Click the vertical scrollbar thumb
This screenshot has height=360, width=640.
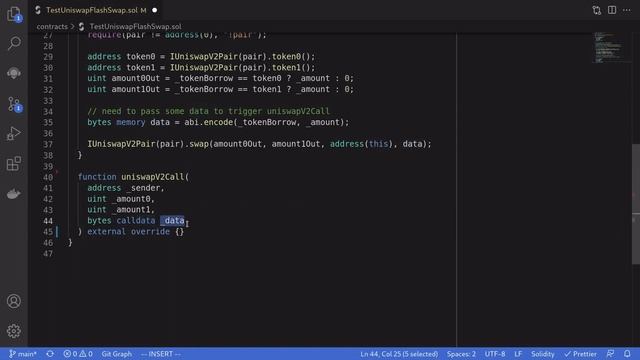click(636, 204)
